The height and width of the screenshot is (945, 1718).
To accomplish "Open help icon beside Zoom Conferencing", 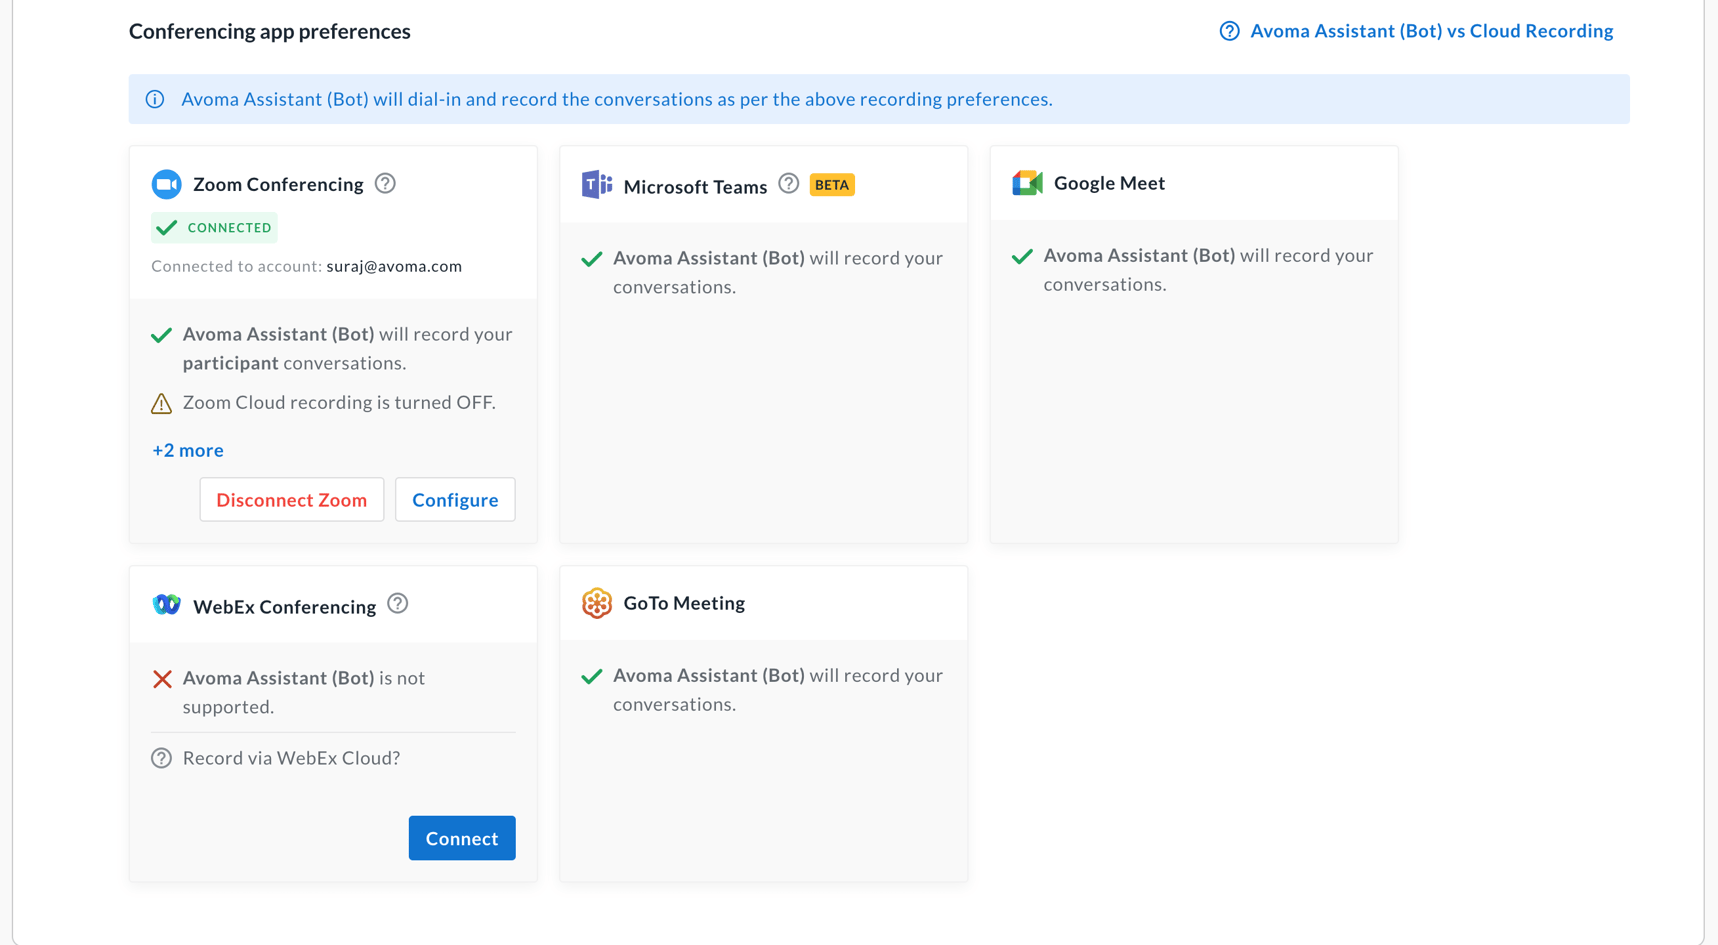I will point(385,183).
